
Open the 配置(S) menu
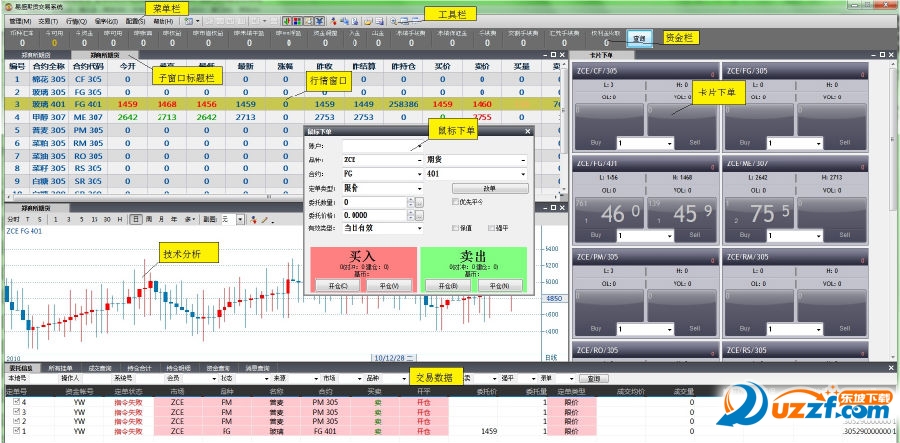(135, 21)
